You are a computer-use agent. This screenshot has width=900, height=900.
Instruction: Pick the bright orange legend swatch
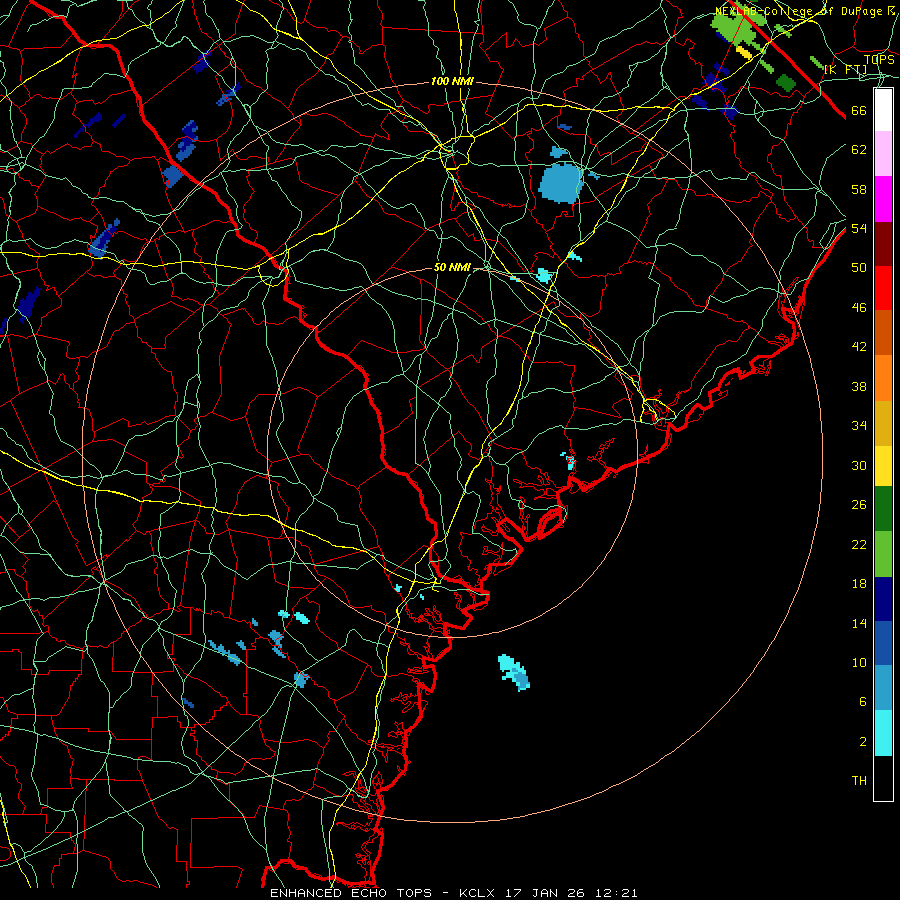click(x=883, y=378)
